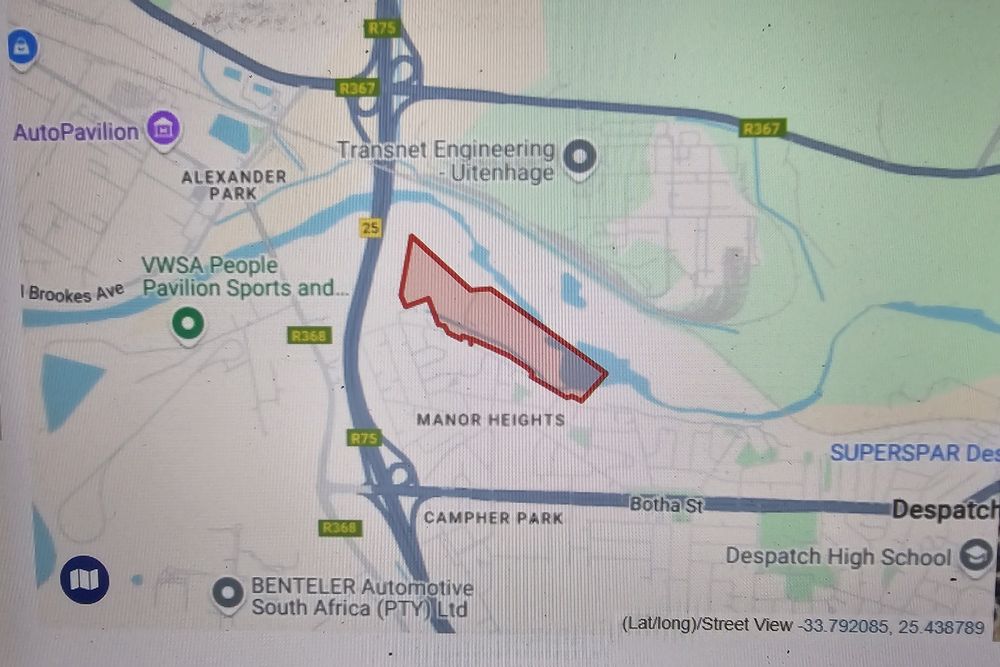Click the BENTELER Automotive location pin
This screenshot has width=1000, height=667.
click(x=228, y=593)
